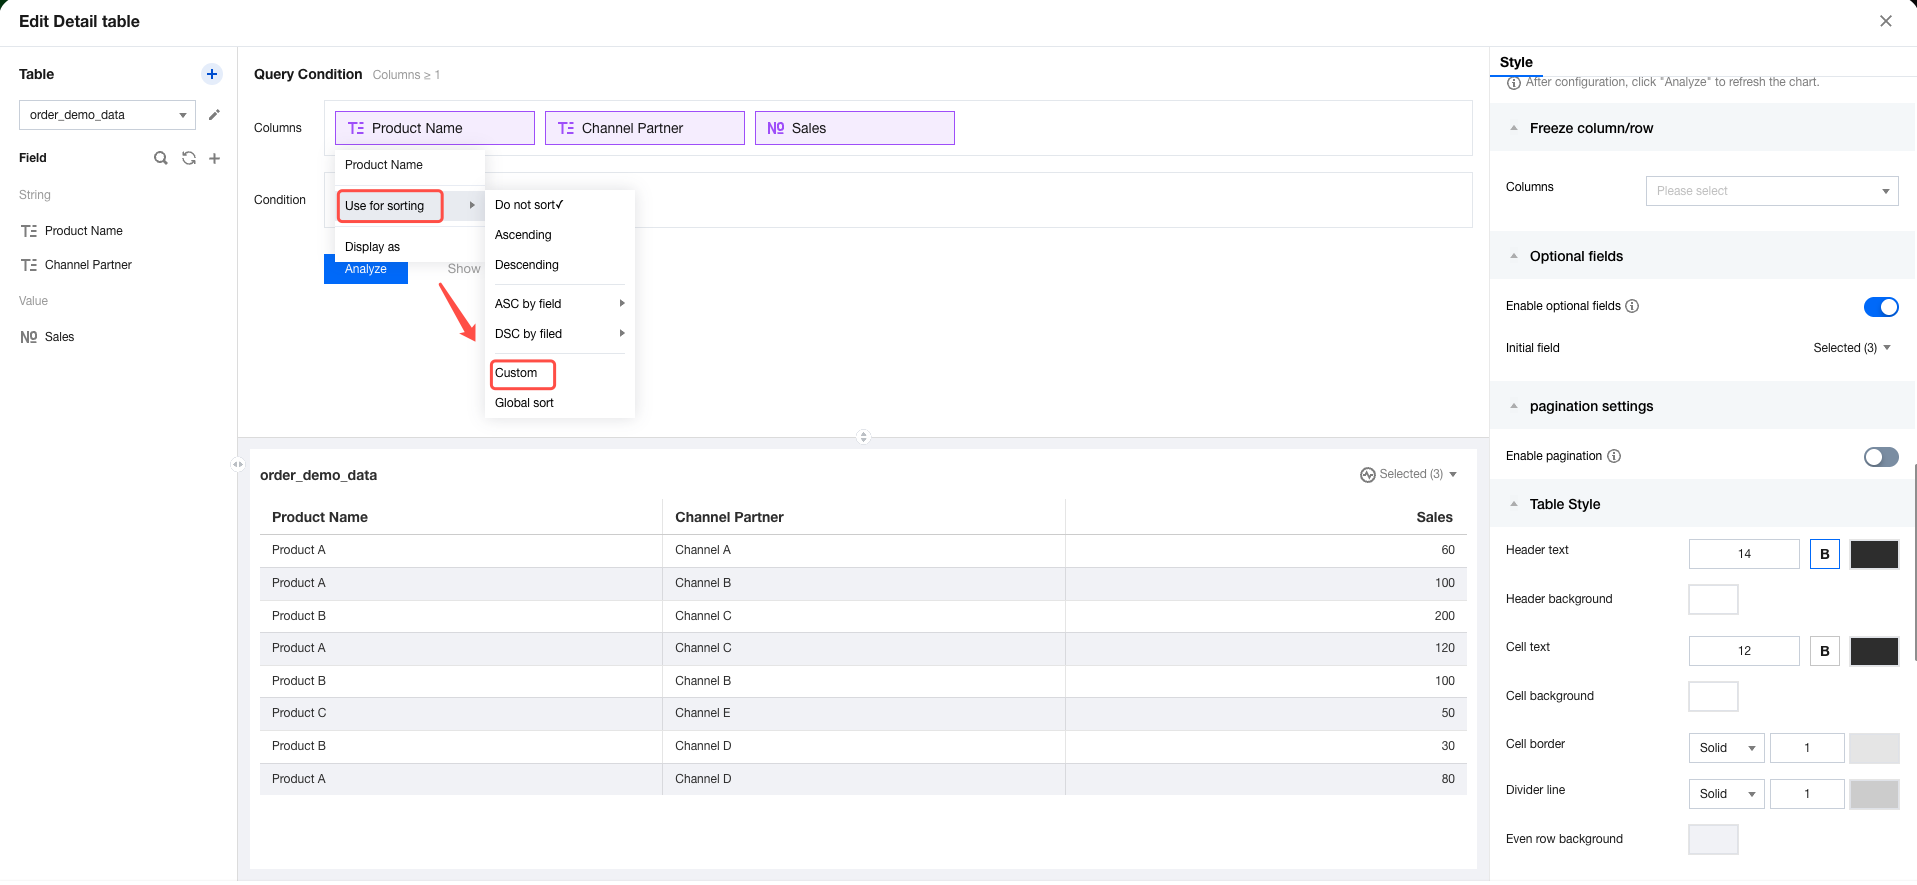Click the refresh fields icon
Viewport: 1917px width, 885px height.
[x=188, y=158]
